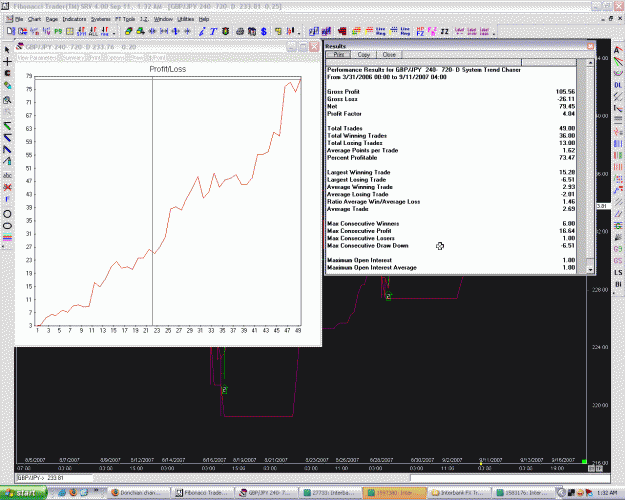625x500 pixels.
Task: Select the arrow pointer tool in left sidebar
Action: pyautogui.click(x=7, y=49)
